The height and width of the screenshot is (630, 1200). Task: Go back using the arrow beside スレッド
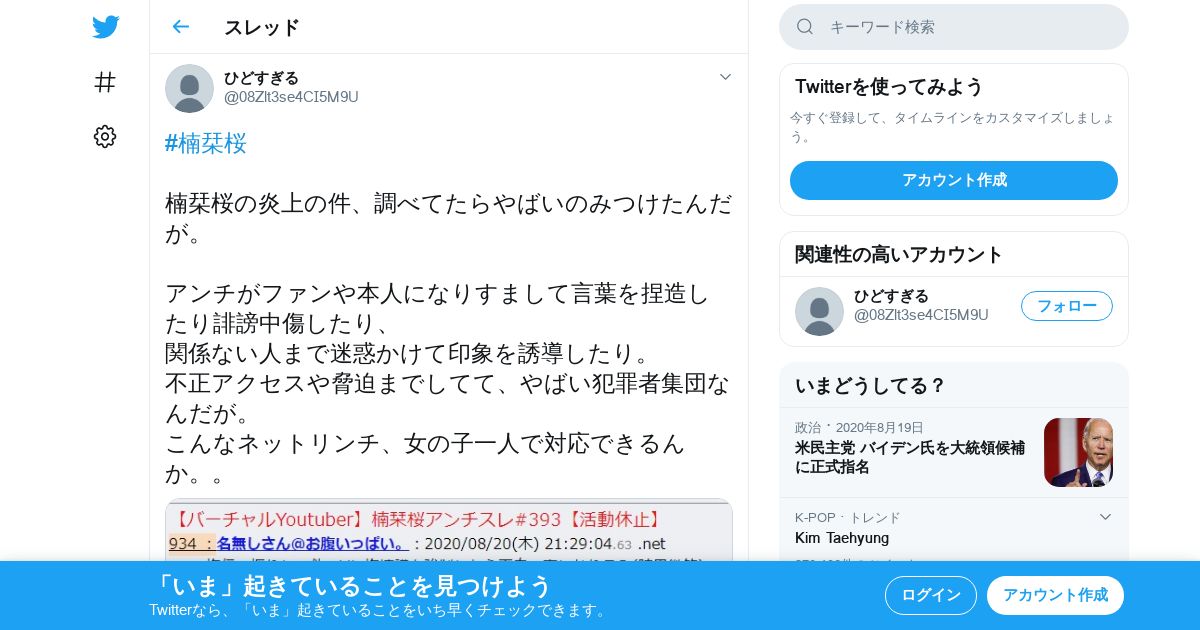[180, 27]
